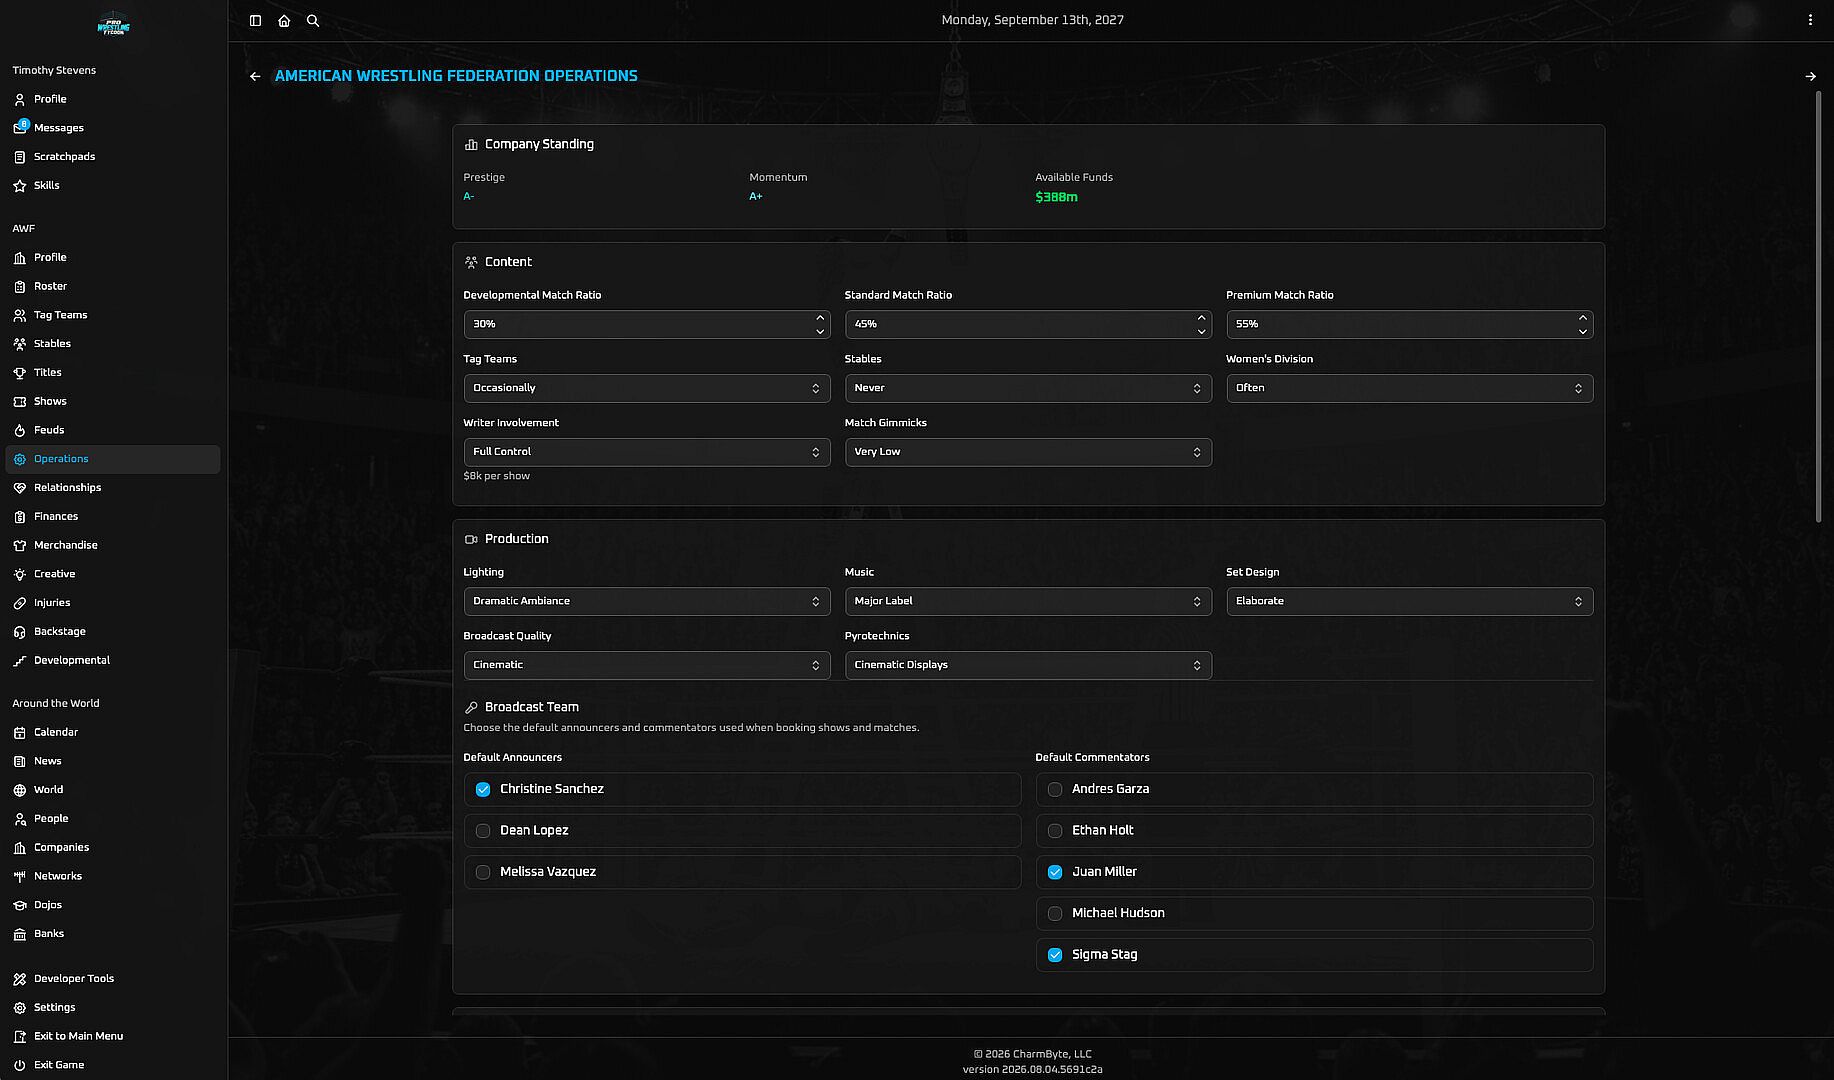This screenshot has width=1834, height=1080.
Task: Open Relationships icon
Action: (x=20, y=488)
